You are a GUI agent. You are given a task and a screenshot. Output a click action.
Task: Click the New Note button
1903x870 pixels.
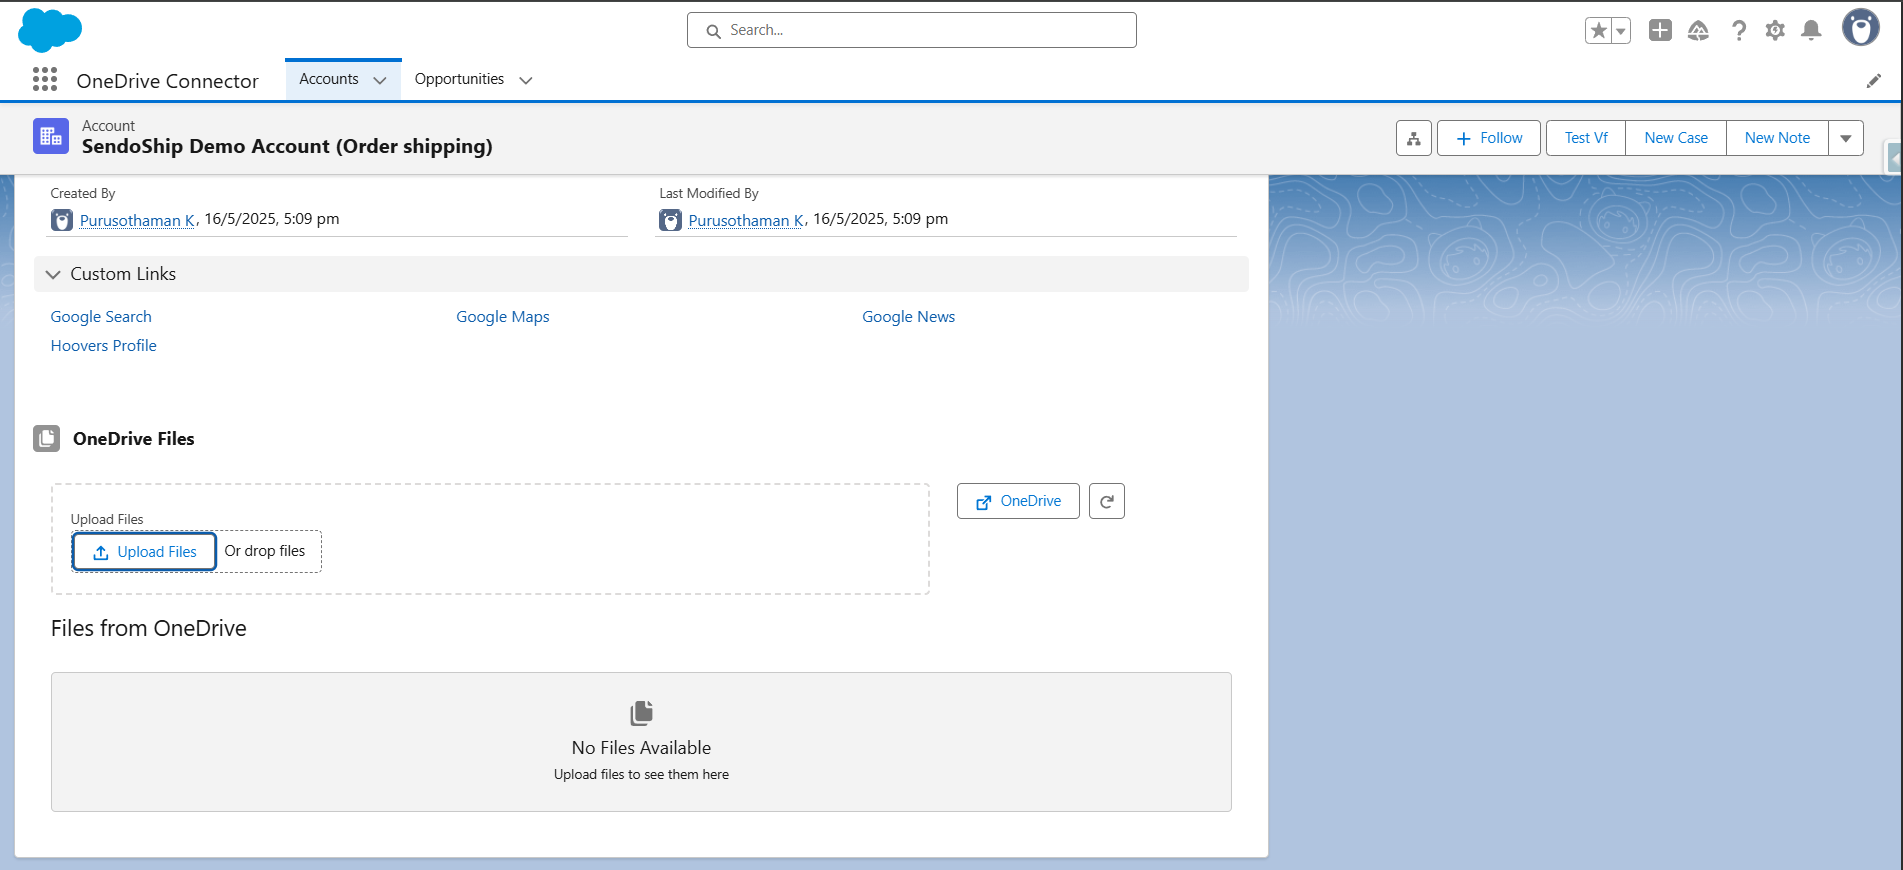pyautogui.click(x=1777, y=138)
